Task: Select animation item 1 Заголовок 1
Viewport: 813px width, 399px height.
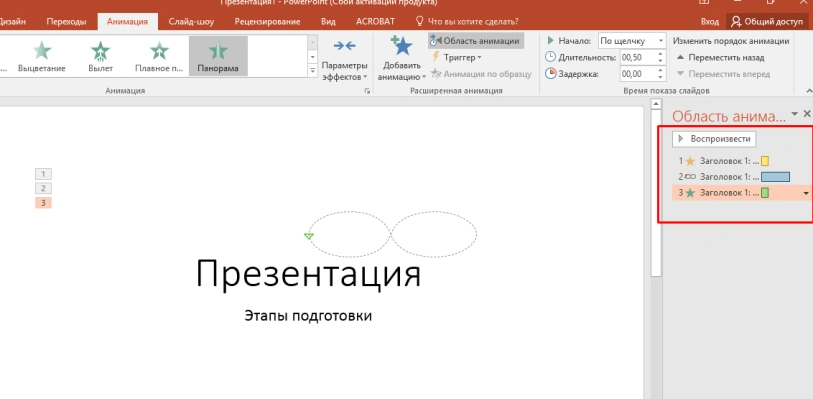Action: click(x=741, y=161)
